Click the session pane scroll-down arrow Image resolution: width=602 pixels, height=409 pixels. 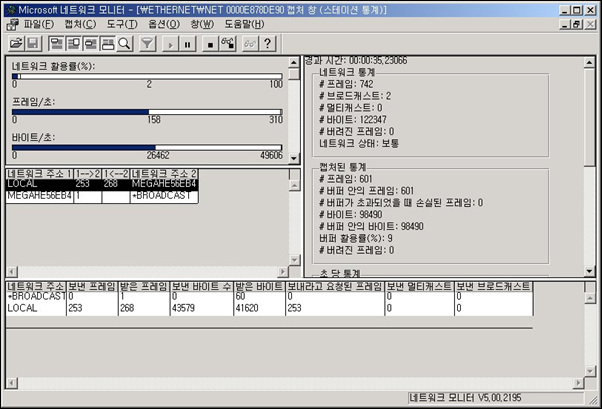coord(294,260)
